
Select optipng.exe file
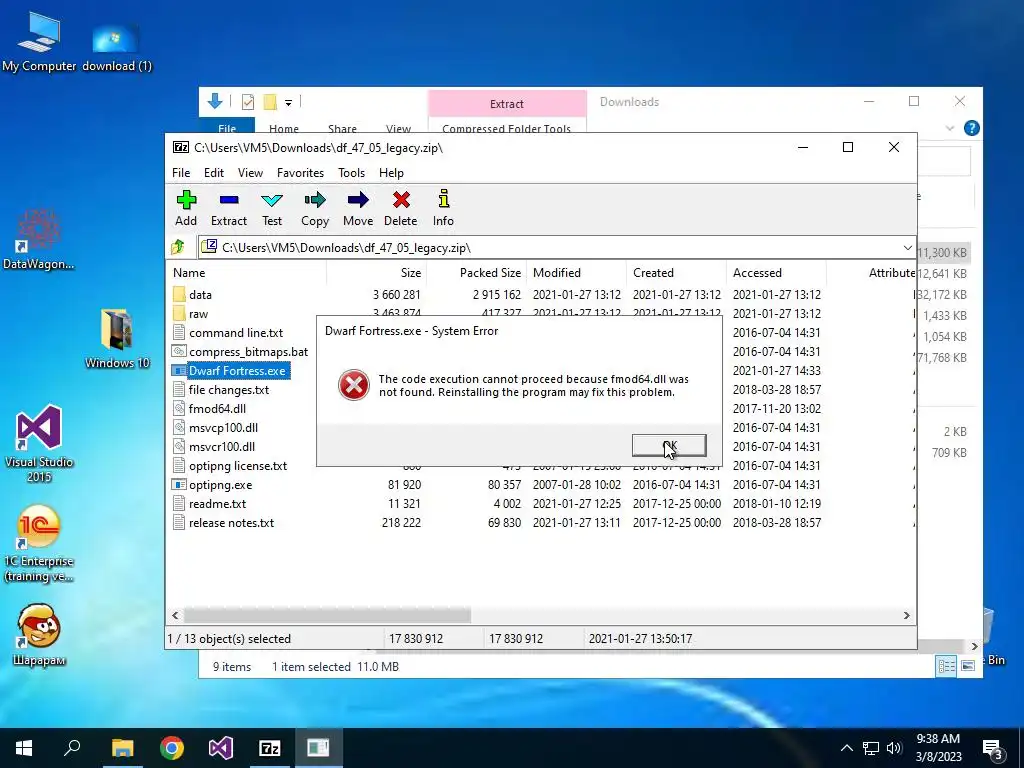coord(220,485)
